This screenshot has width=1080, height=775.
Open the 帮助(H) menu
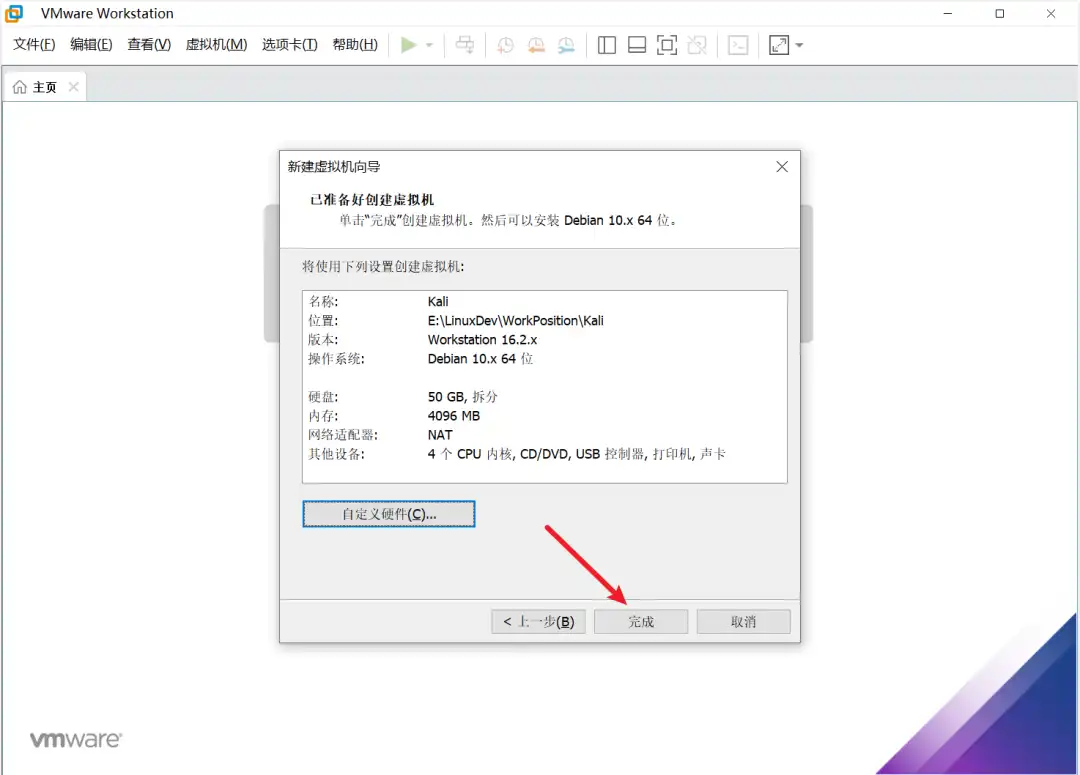(x=355, y=45)
